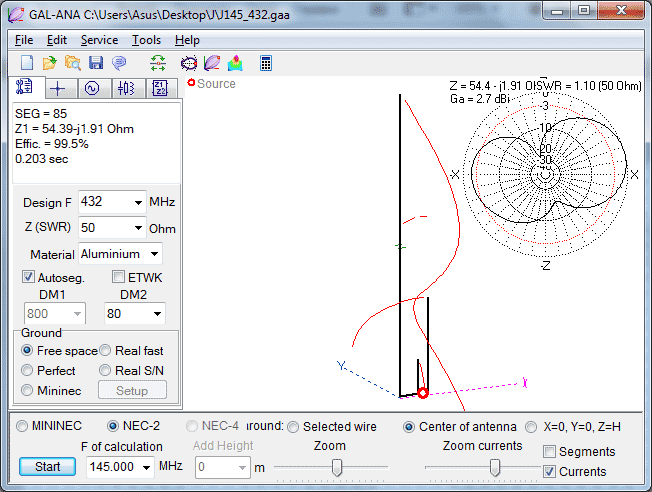Image resolution: width=652 pixels, height=492 pixels.
Task: Open the calculator toolbar icon
Action: (266, 63)
